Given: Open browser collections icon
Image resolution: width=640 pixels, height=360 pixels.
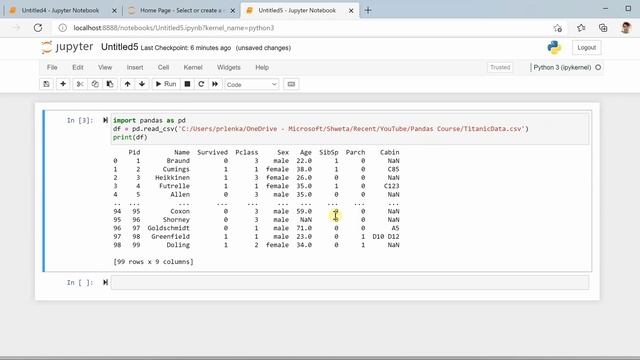Looking at the screenshot, I should 603,28.
